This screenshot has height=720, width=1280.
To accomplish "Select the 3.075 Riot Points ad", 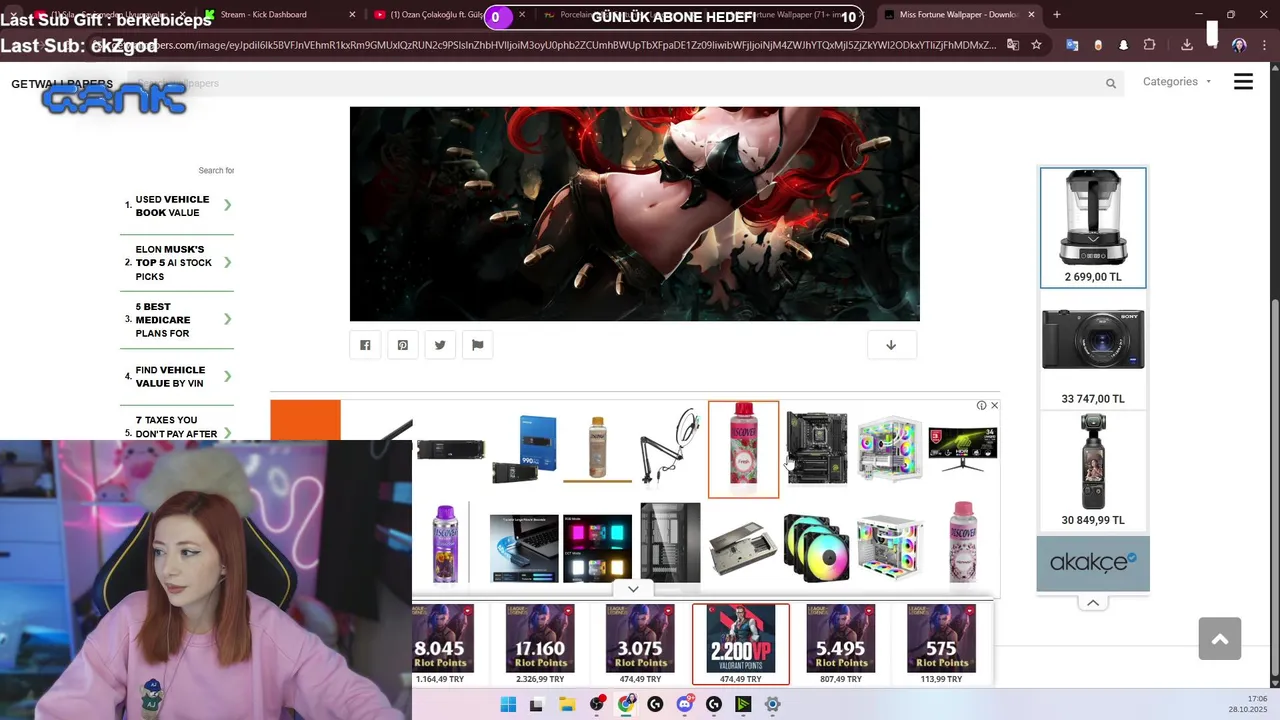I will [640, 644].
